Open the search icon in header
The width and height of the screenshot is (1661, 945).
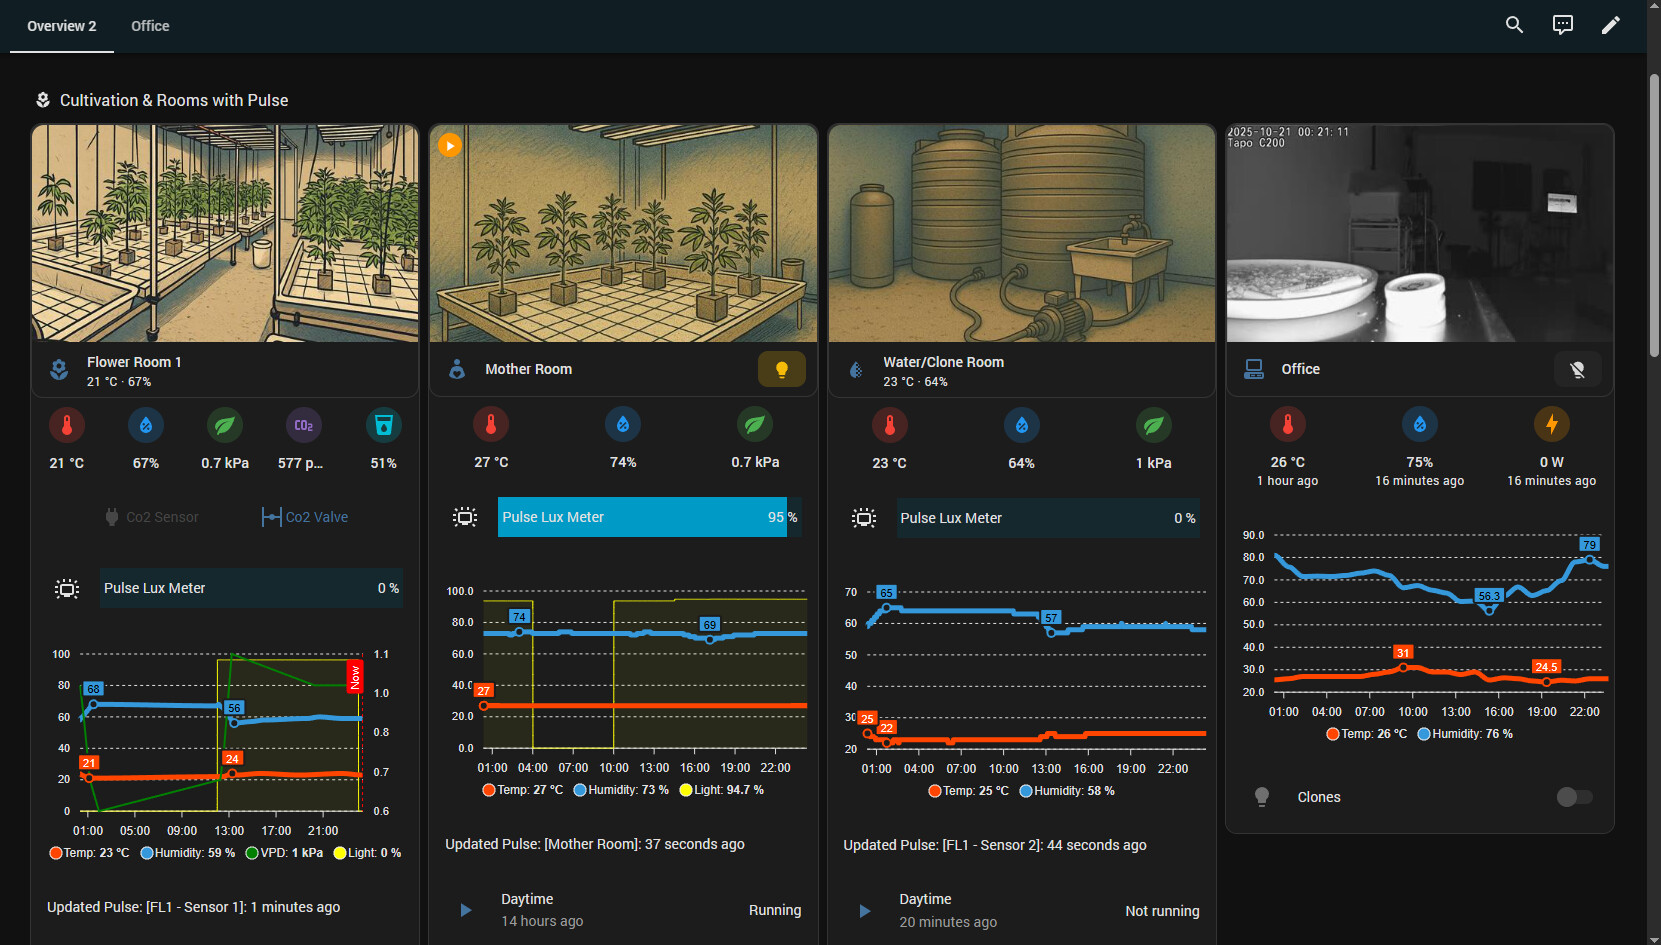(x=1514, y=25)
